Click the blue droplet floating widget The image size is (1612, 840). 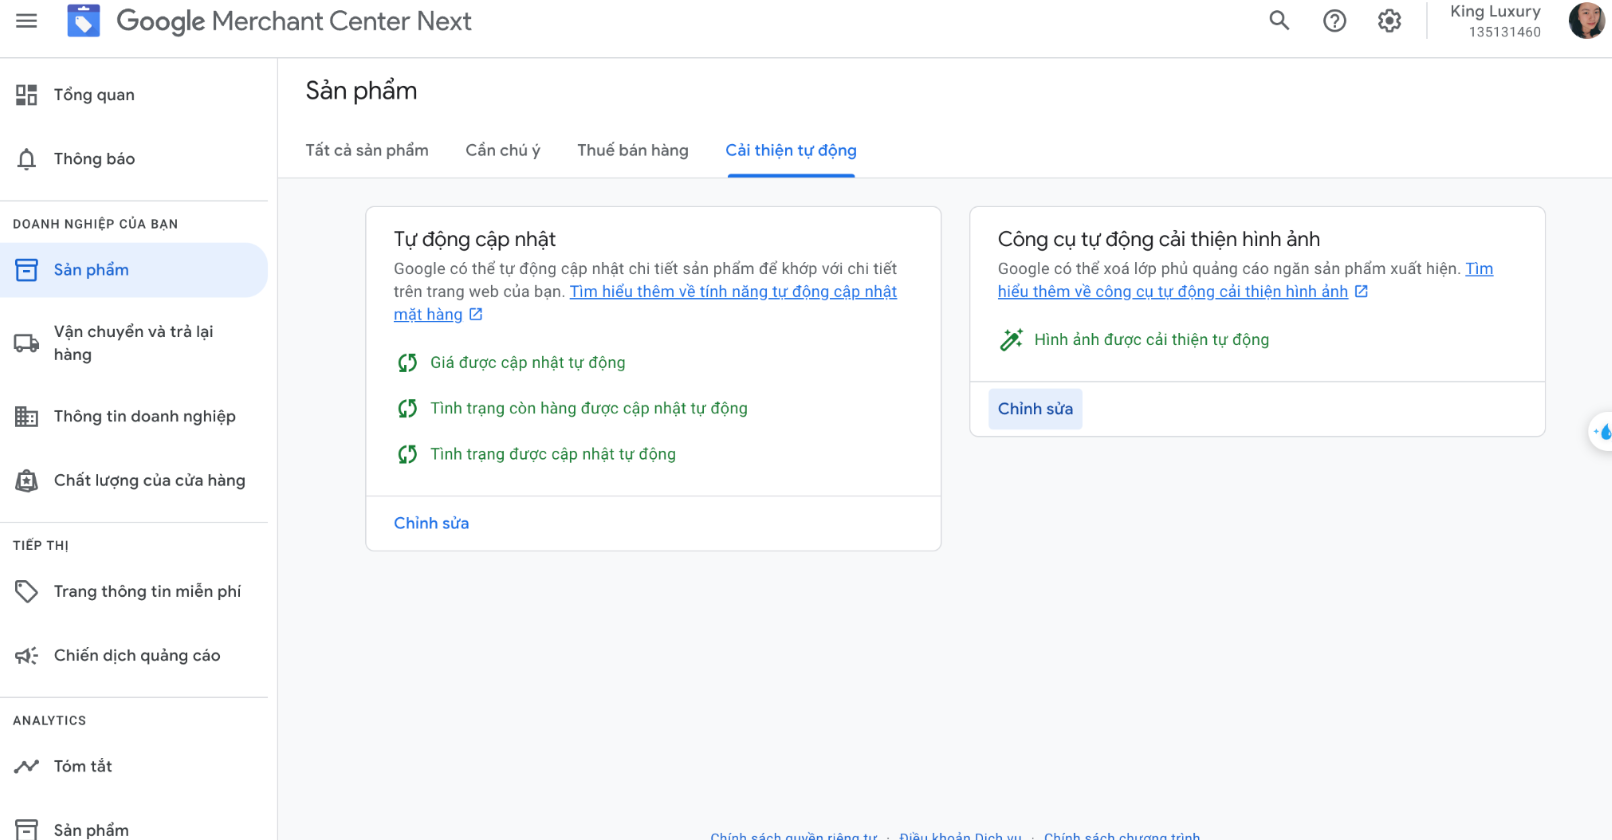coord(1602,432)
